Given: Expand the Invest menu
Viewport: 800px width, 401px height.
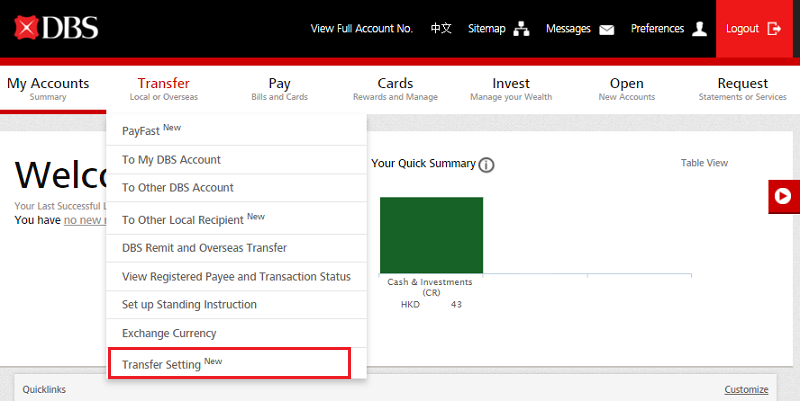Looking at the screenshot, I should (x=511, y=89).
